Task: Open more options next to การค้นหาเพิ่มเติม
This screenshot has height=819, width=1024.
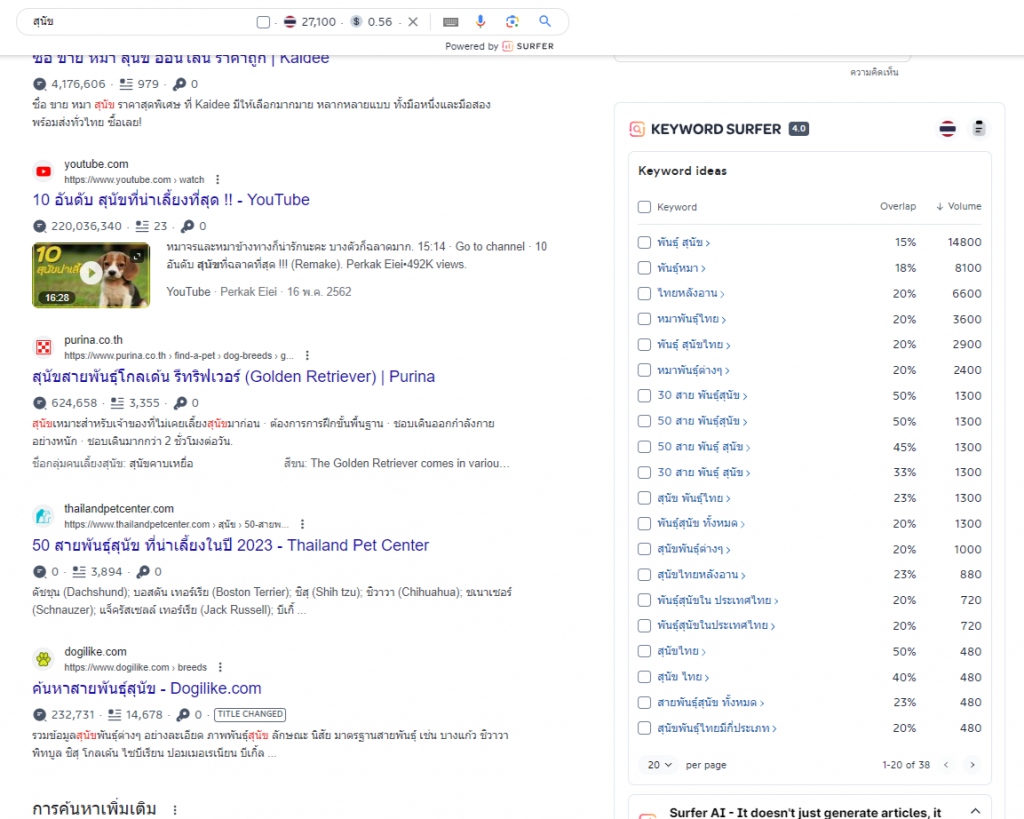Action: pos(175,810)
